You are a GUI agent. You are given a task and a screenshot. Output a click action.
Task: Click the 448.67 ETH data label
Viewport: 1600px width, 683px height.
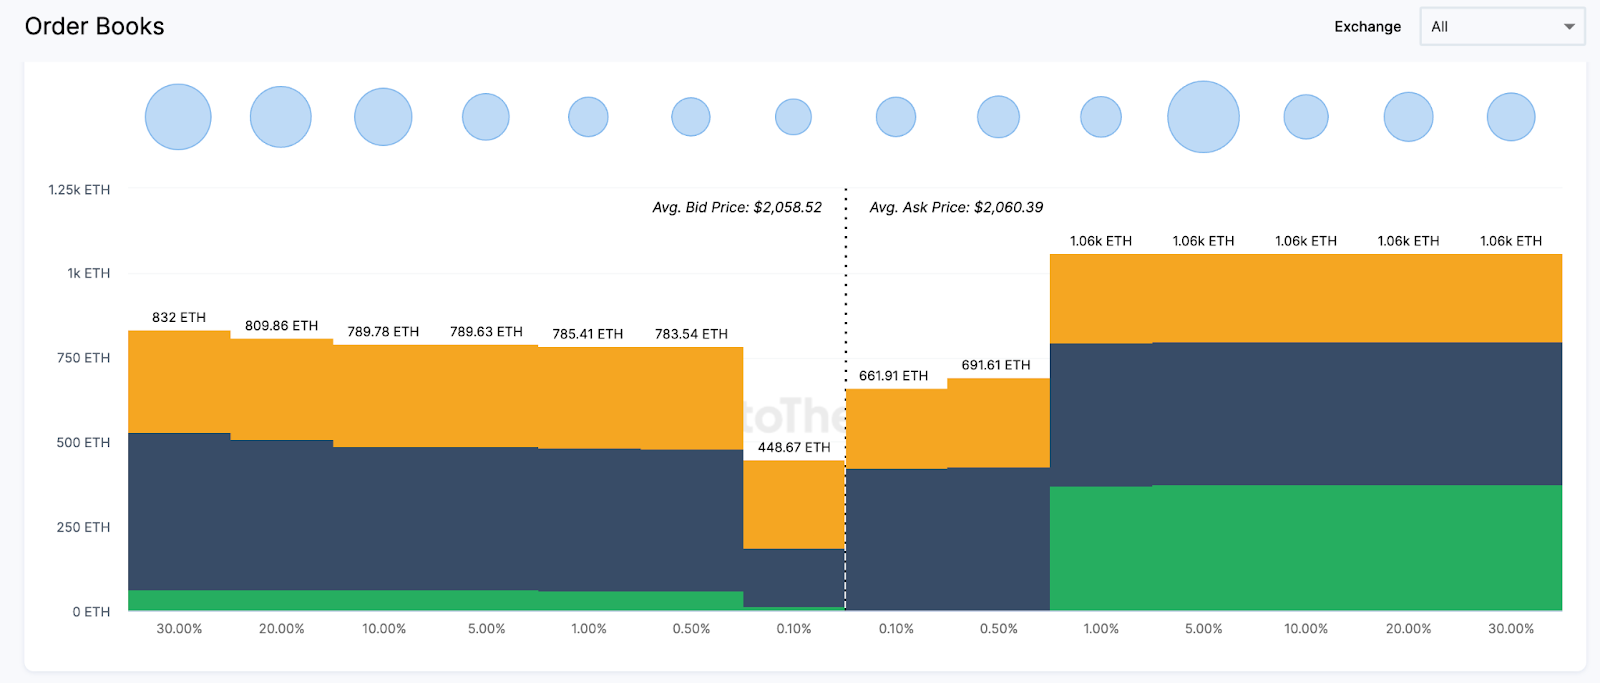[794, 447]
